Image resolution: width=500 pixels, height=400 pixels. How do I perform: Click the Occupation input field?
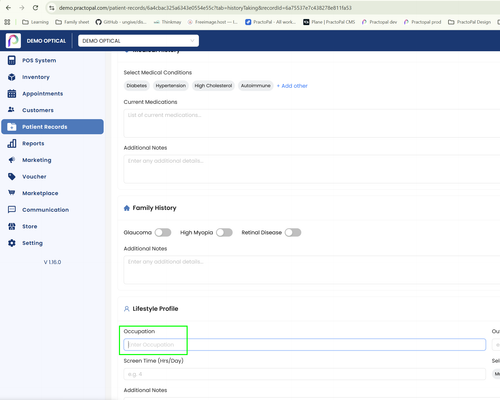click(305, 345)
